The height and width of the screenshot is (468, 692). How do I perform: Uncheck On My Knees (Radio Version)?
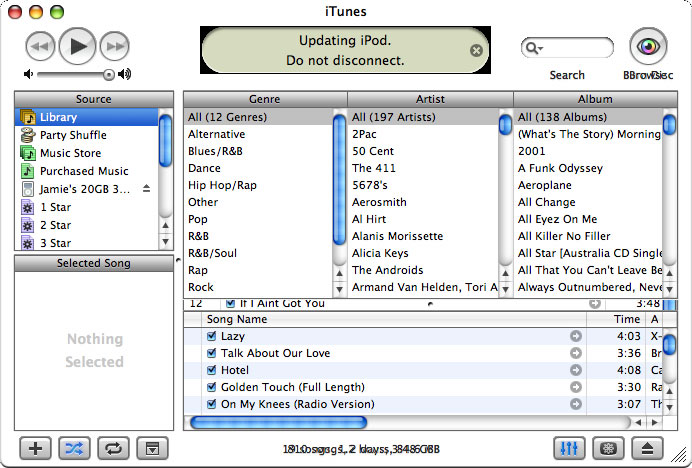click(x=212, y=404)
